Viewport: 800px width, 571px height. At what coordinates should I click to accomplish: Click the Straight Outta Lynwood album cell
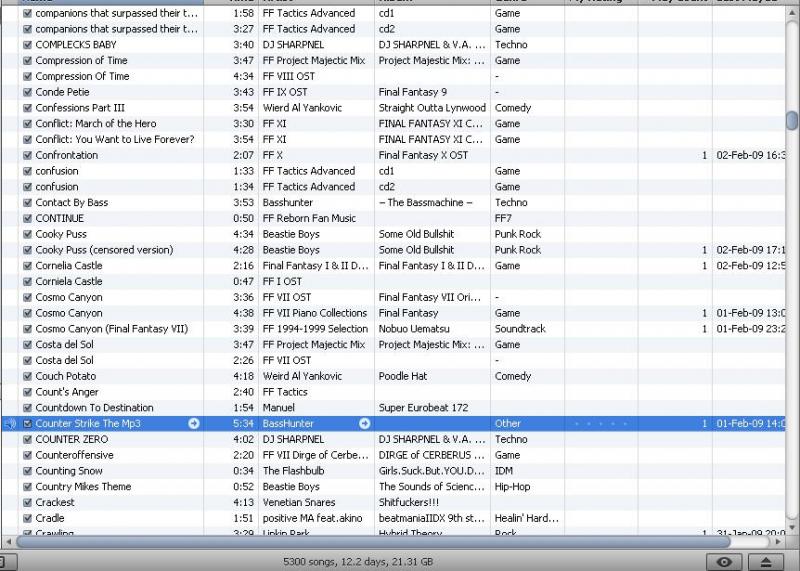point(432,108)
